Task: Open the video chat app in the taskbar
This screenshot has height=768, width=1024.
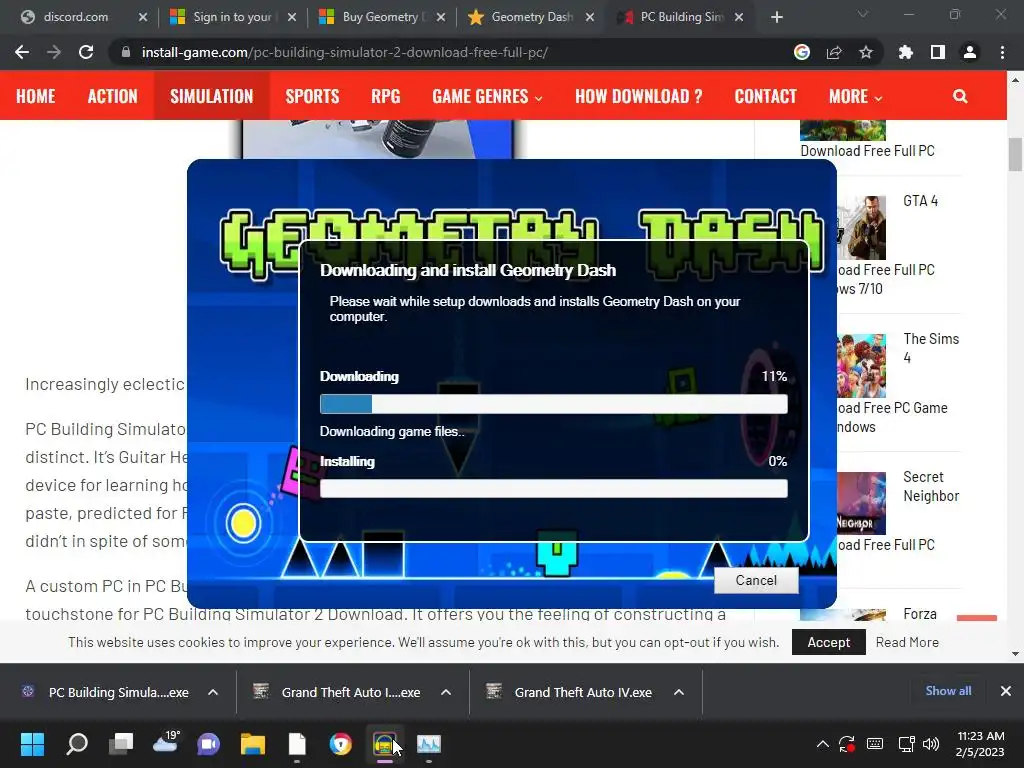Action: (209, 744)
